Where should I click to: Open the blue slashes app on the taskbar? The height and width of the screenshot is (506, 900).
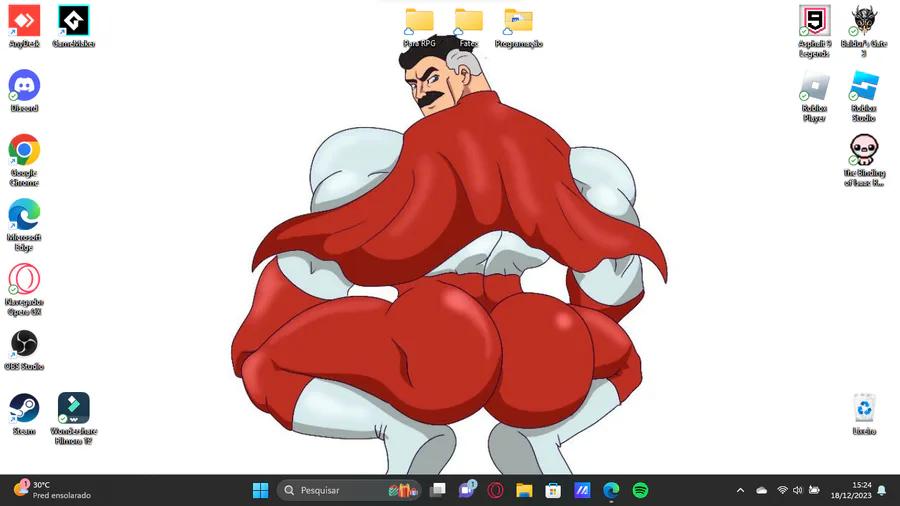[x=582, y=491]
